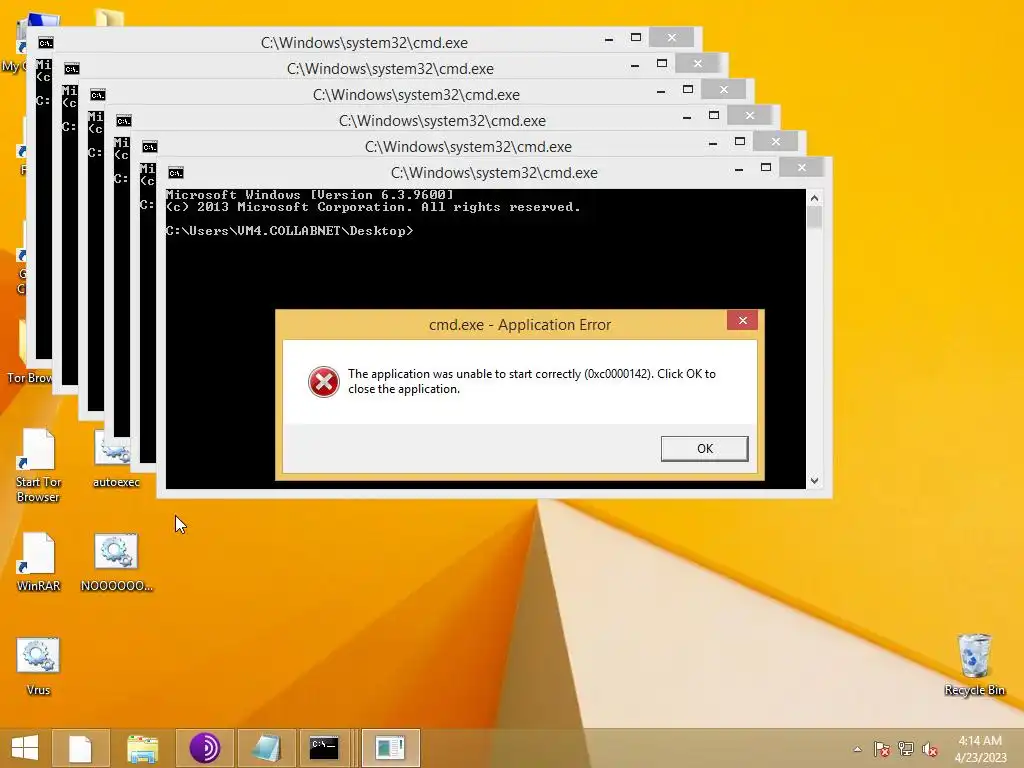
Task: Select the Vrus desktop file icon
Action: (x=38, y=666)
